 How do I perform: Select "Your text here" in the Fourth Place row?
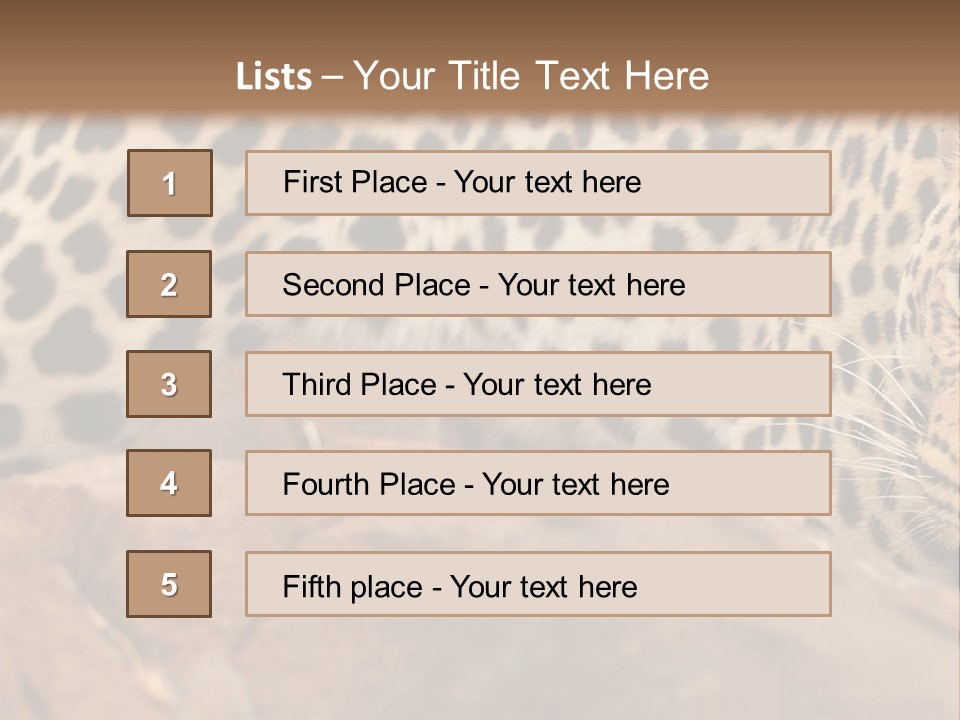[575, 485]
